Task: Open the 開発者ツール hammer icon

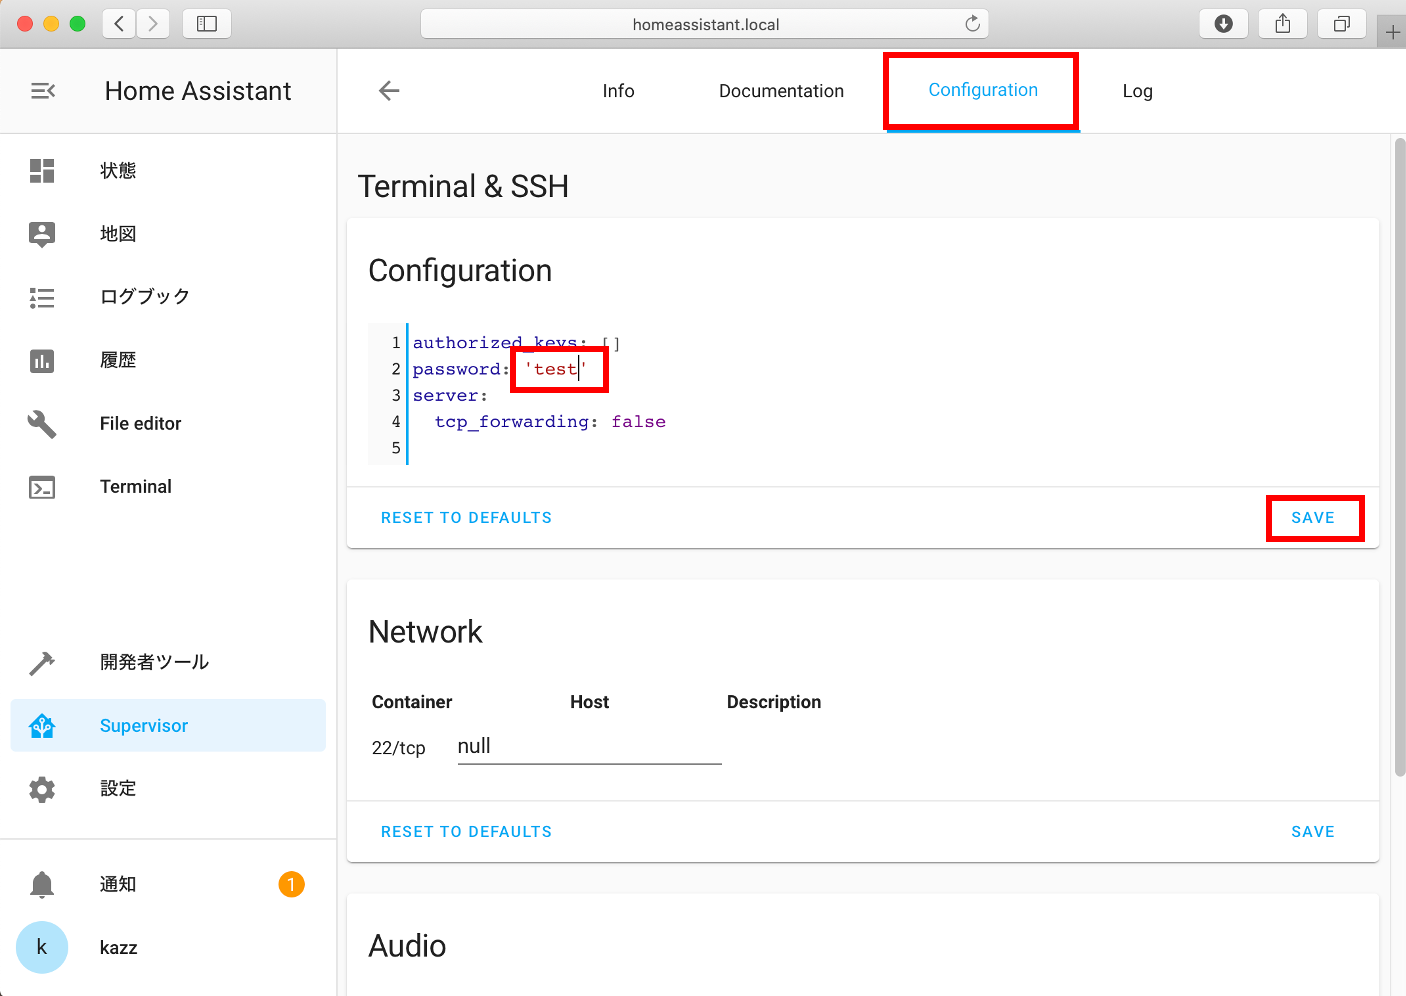Action: tap(42, 663)
